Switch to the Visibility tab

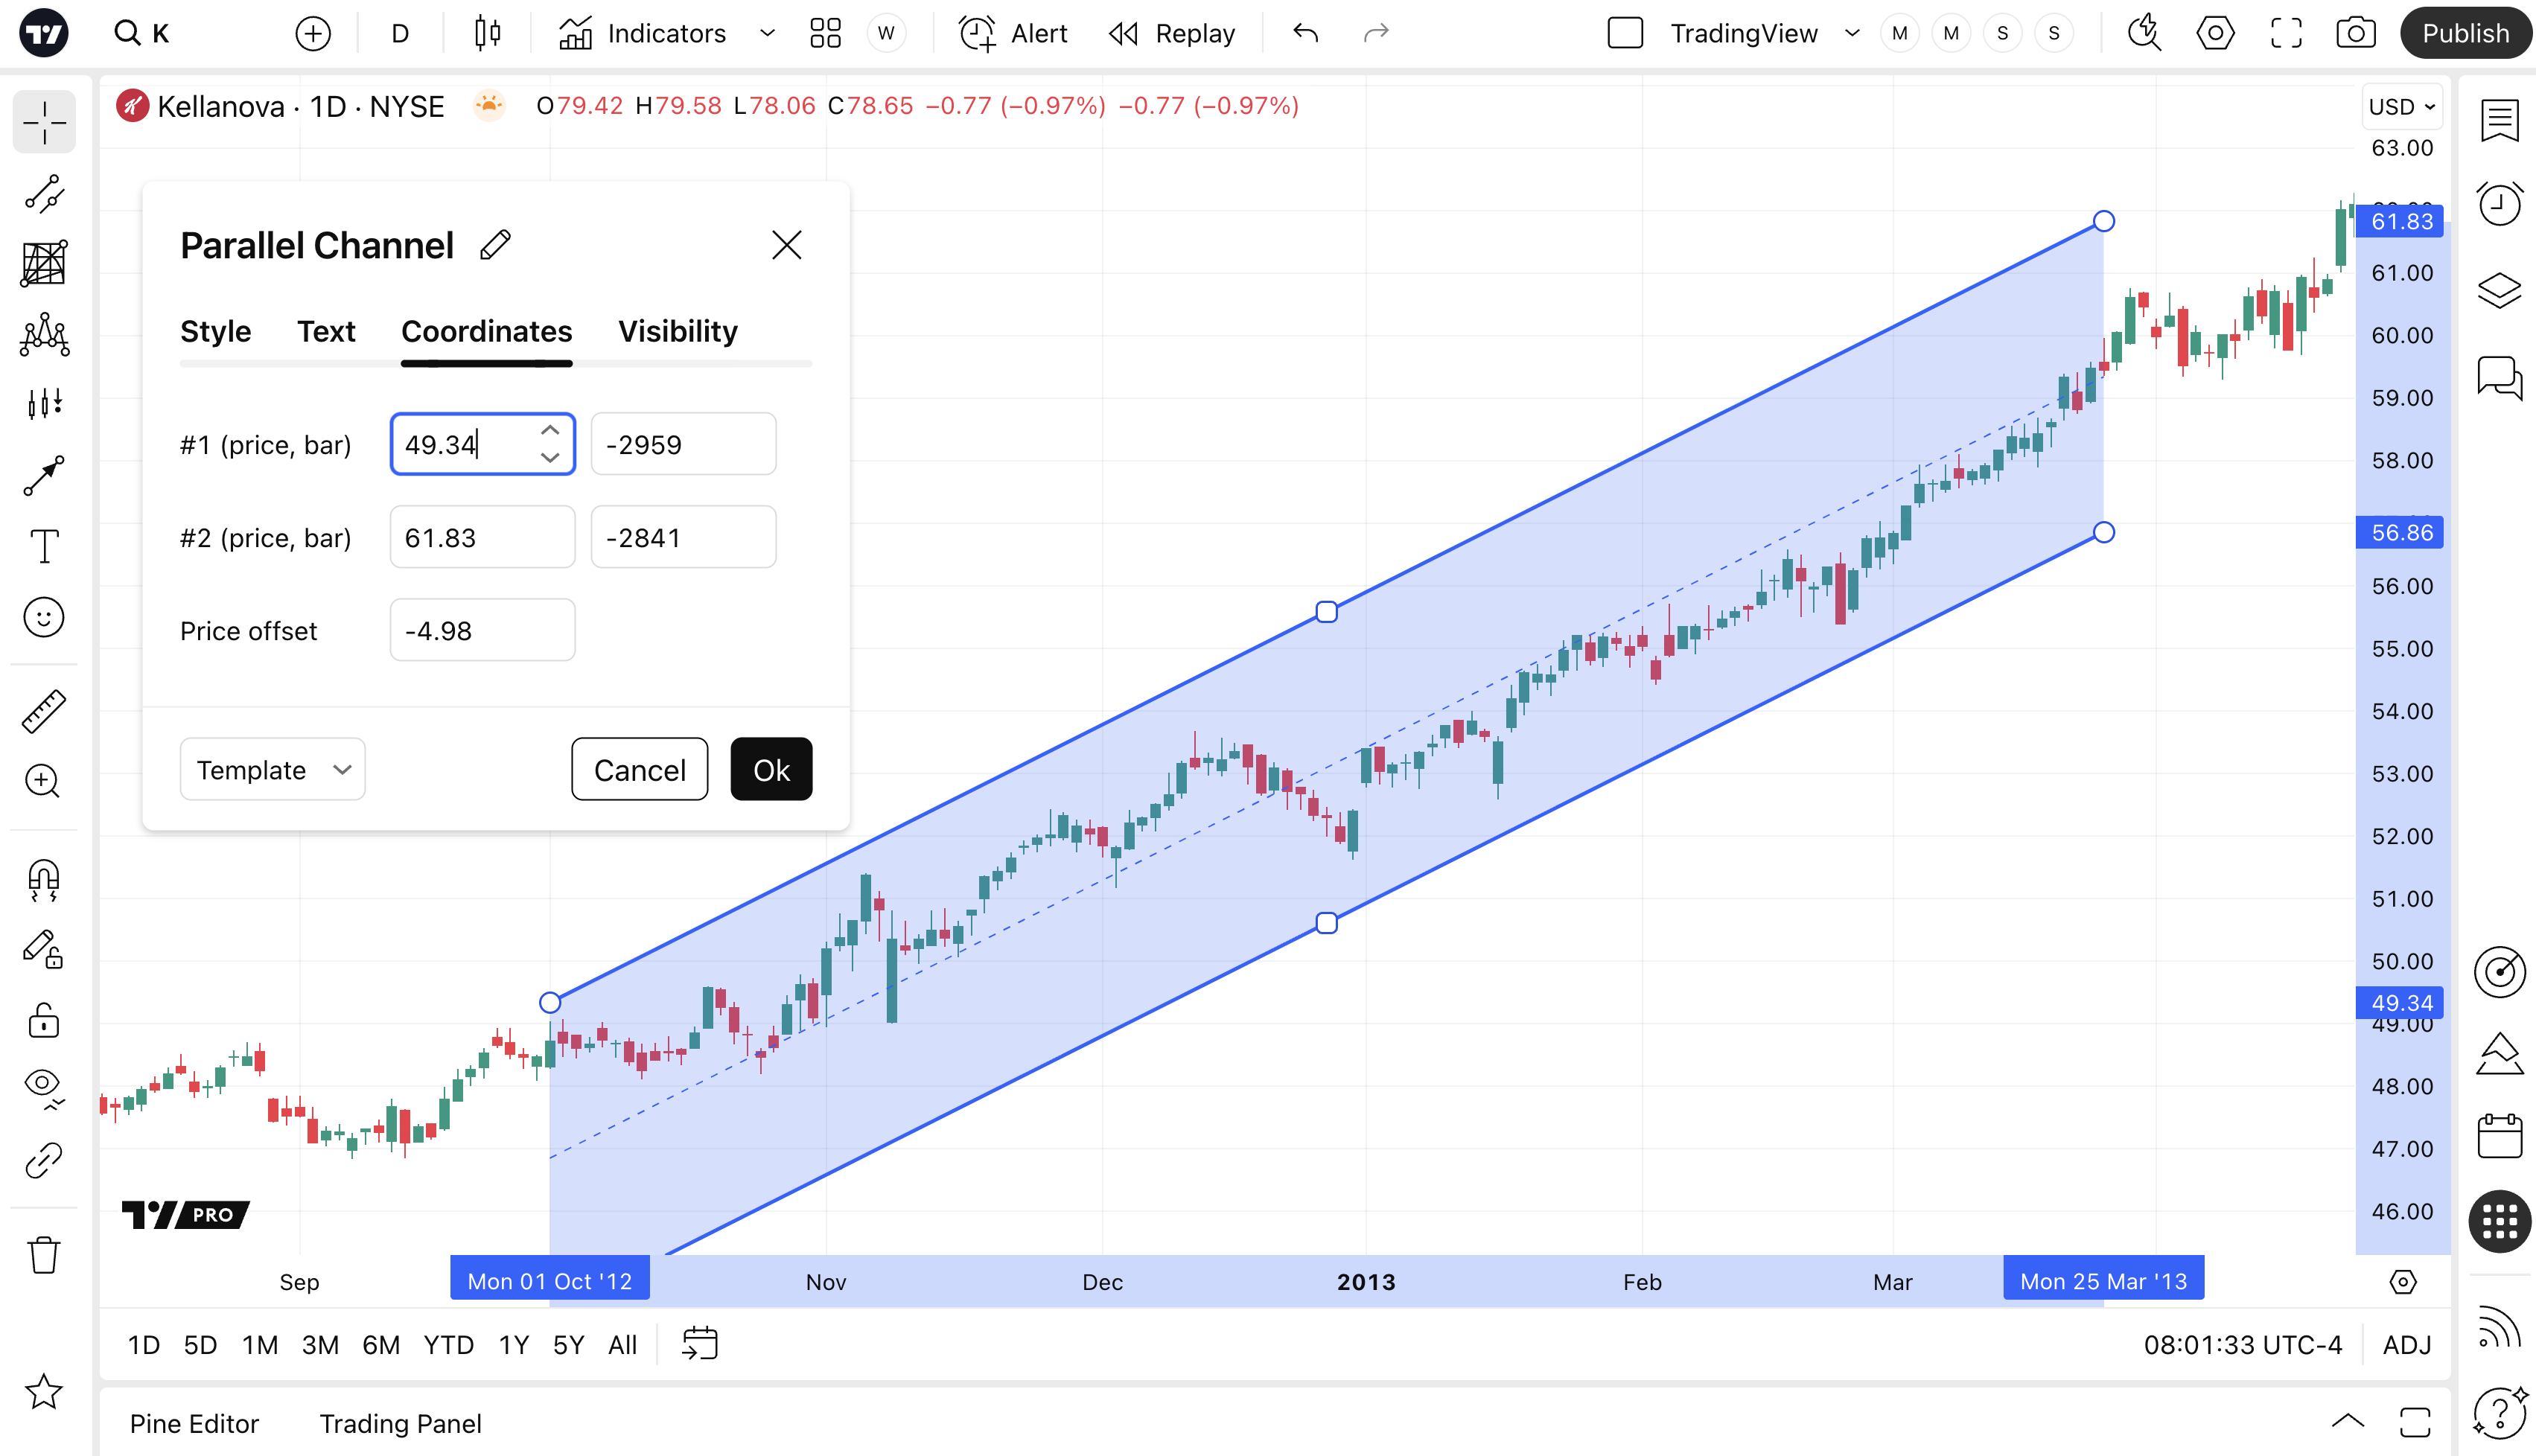677,331
